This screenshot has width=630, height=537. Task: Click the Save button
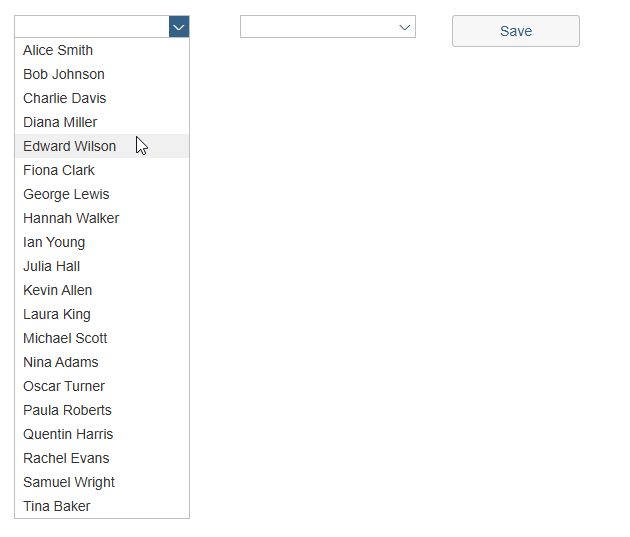tap(515, 31)
